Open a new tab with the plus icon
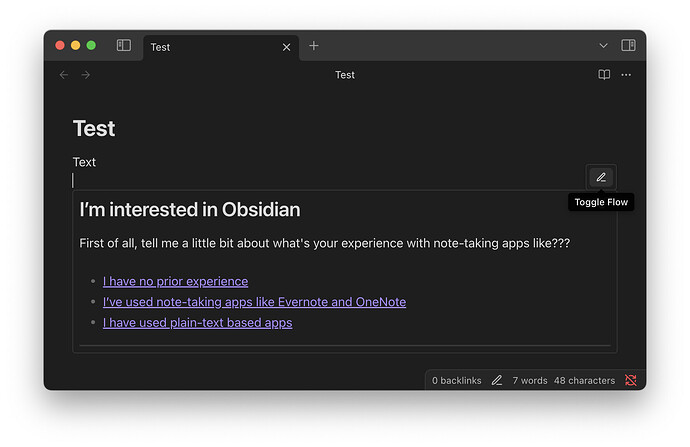This screenshot has width=690, height=447. tap(313, 46)
